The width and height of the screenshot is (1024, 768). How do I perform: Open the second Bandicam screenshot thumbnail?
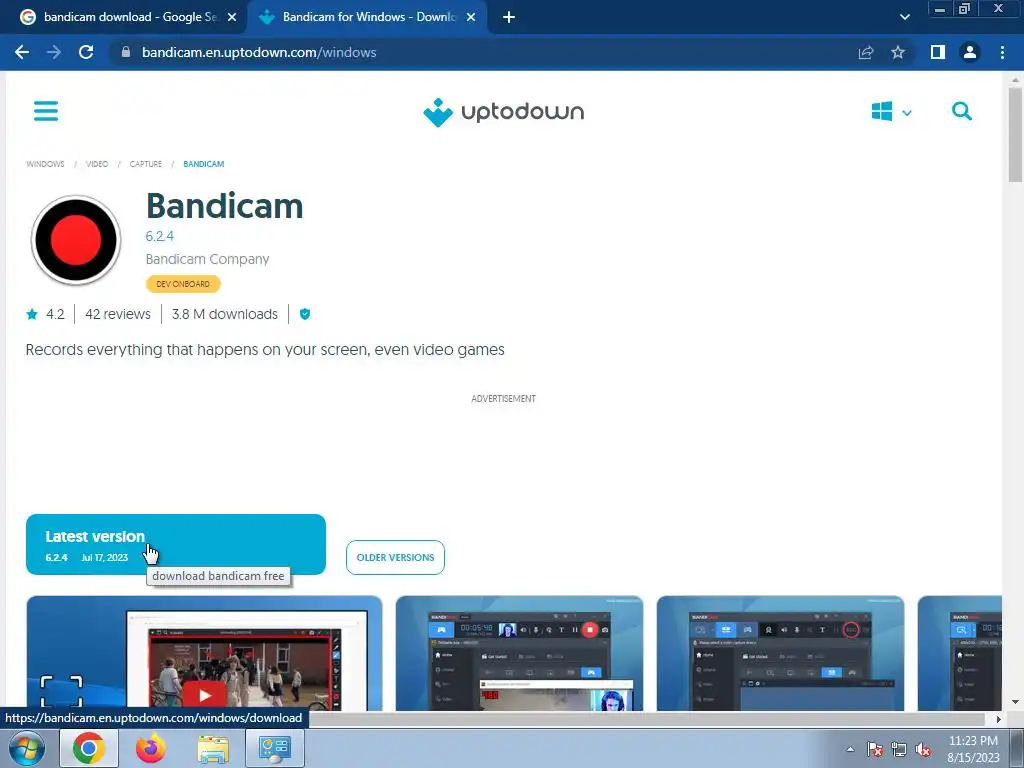click(x=519, y=653)
